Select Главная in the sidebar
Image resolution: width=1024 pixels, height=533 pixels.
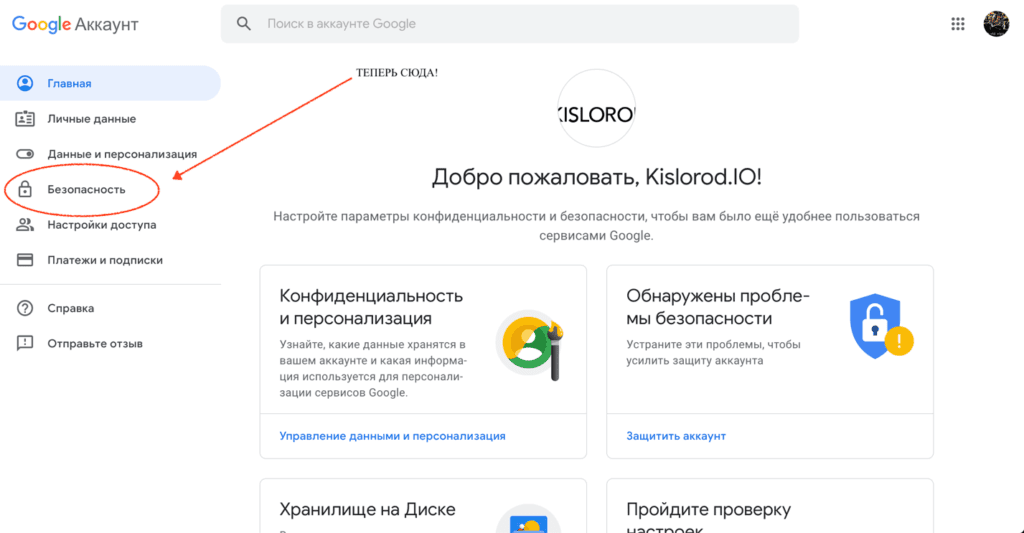pyautogui.click(x=69, y=84)
